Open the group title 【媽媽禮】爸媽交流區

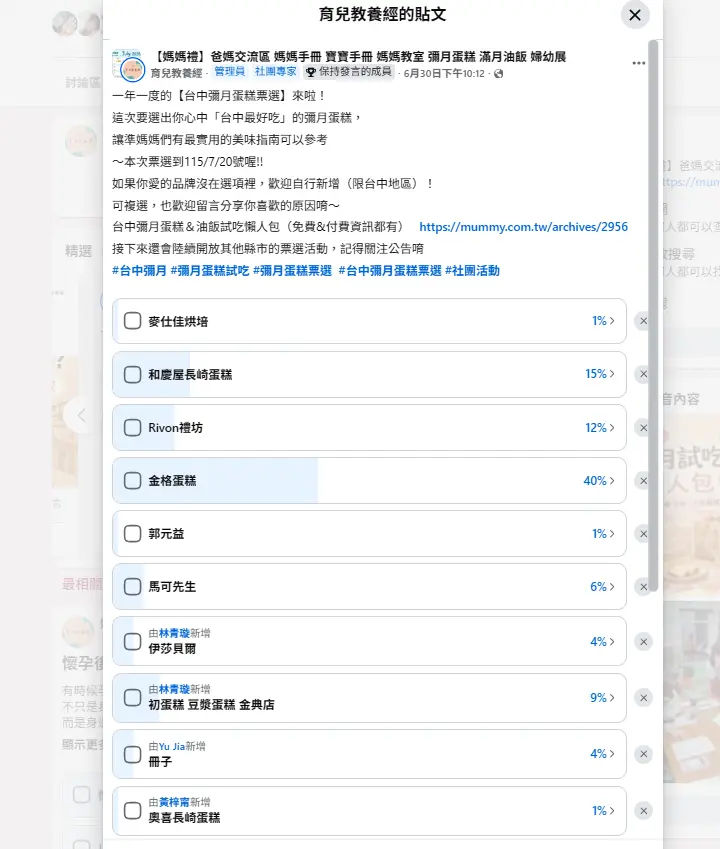[358, 56]
